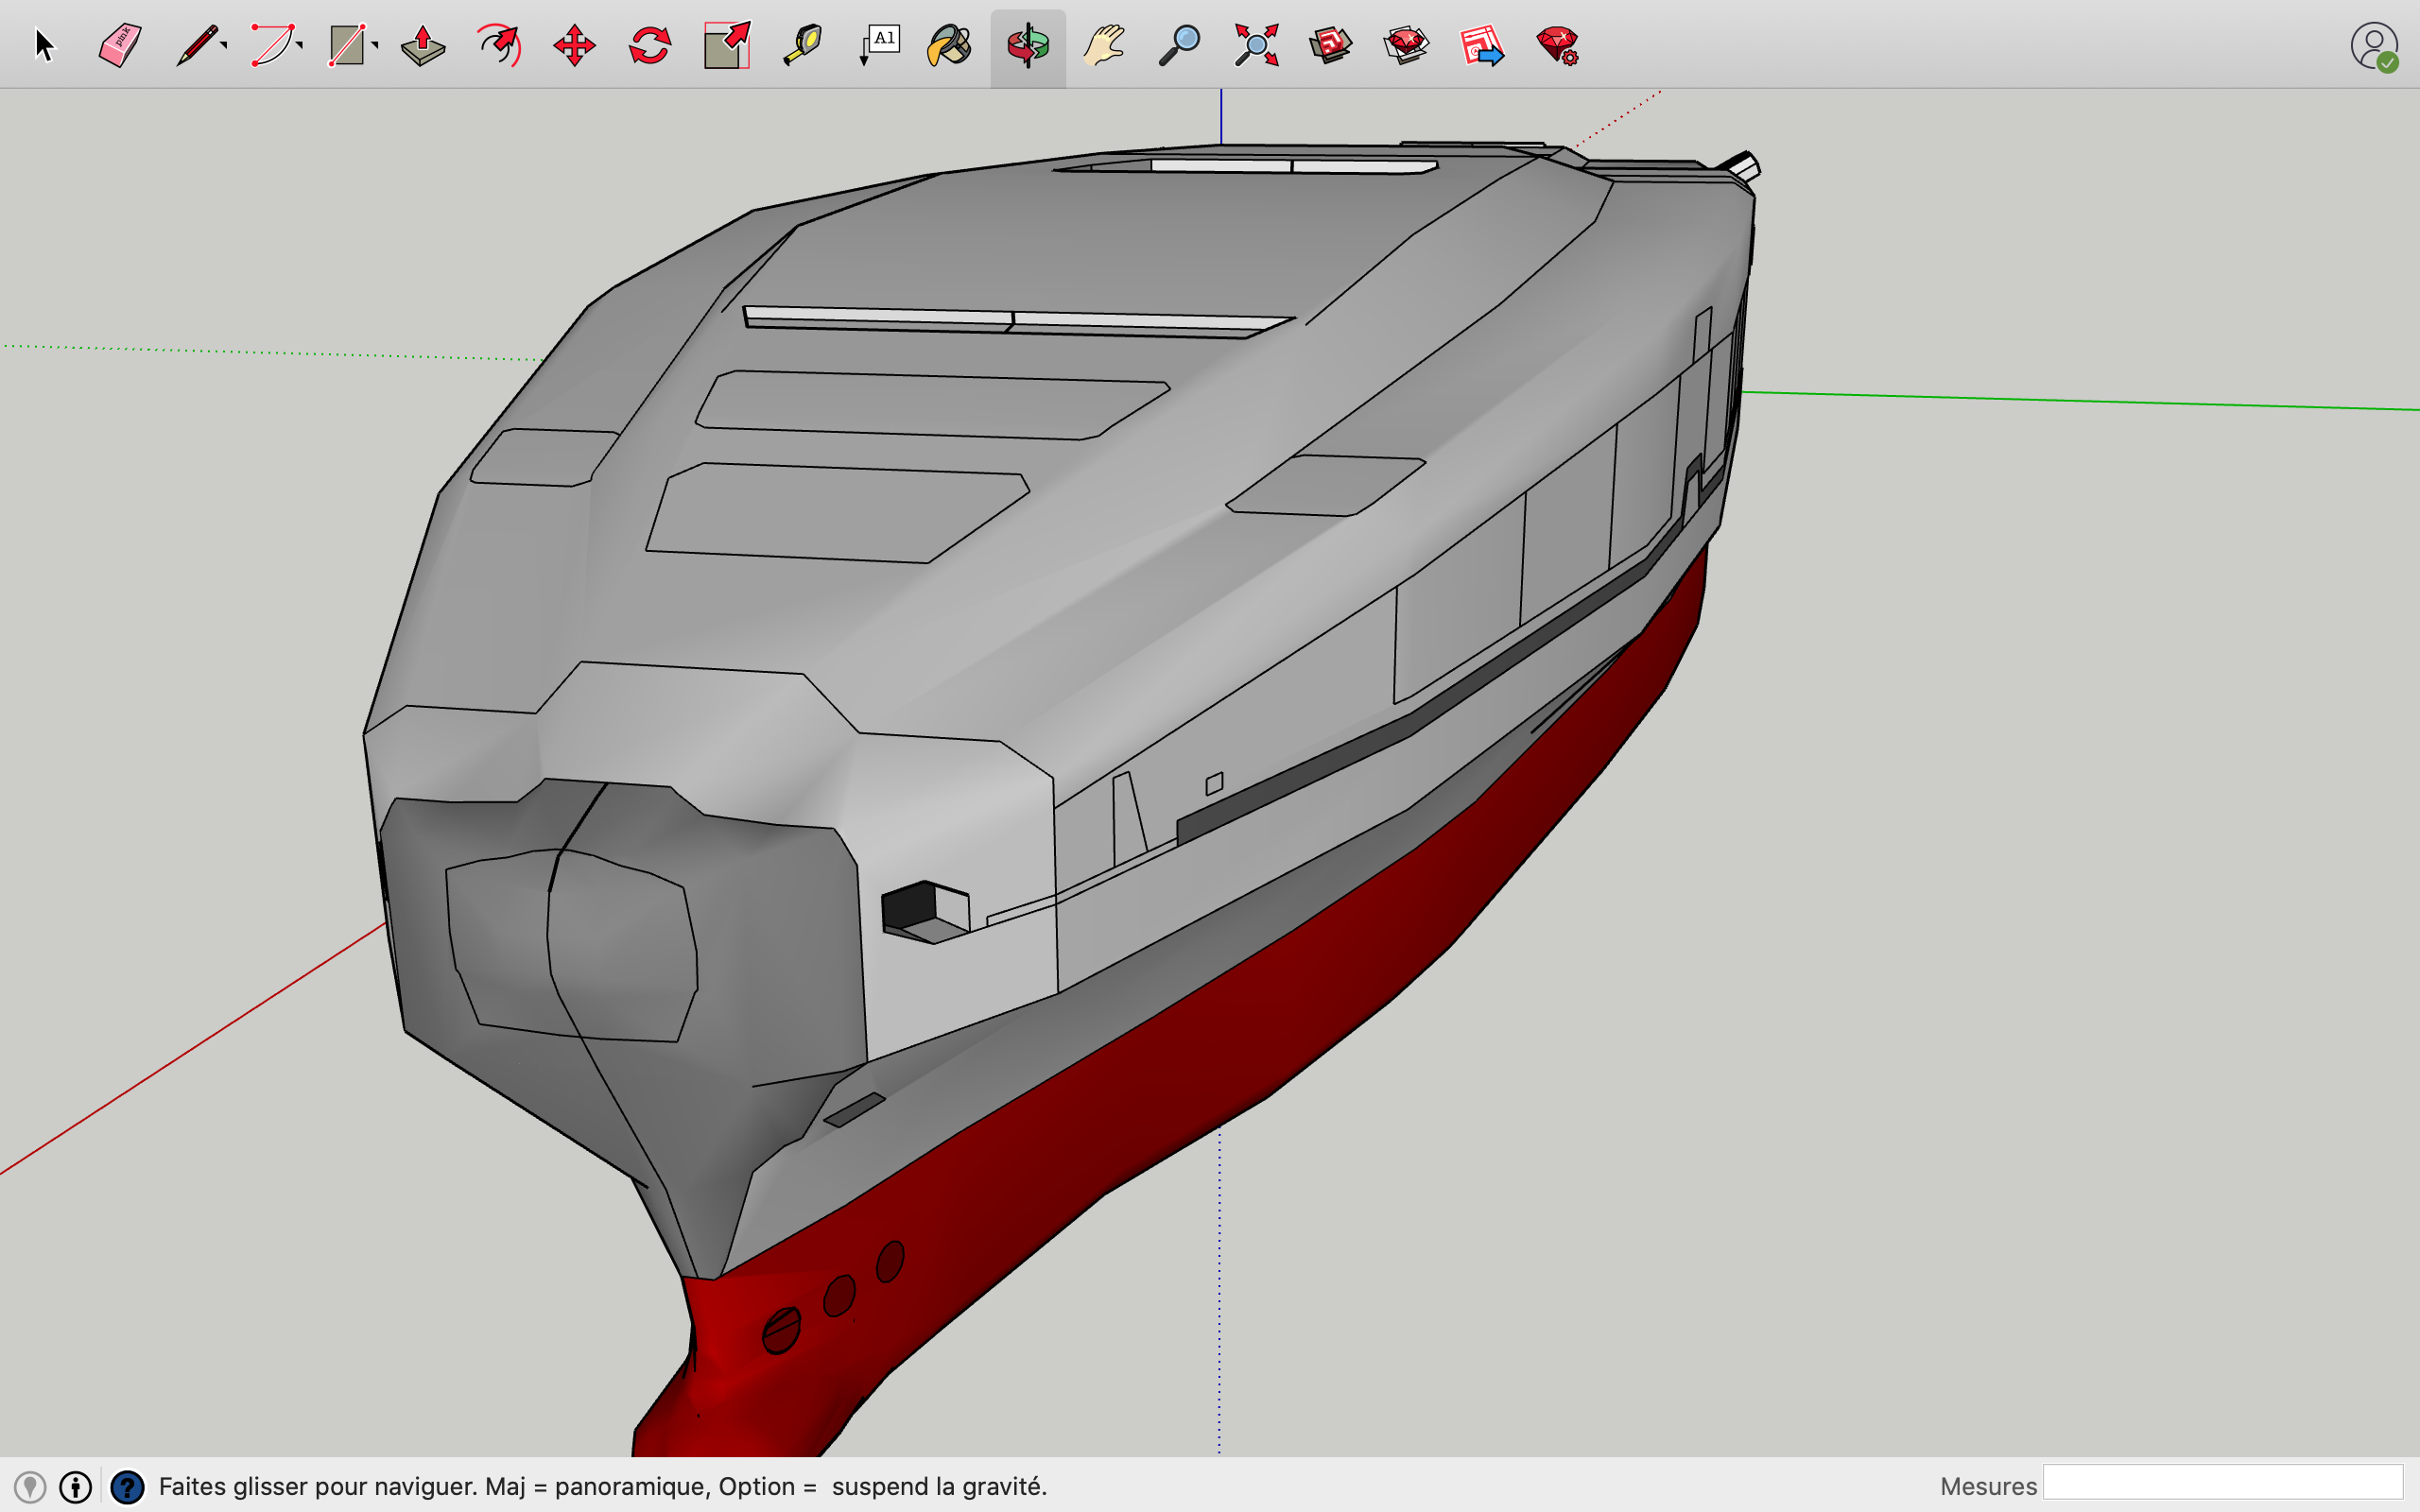Select the Eraser tool

118,42
